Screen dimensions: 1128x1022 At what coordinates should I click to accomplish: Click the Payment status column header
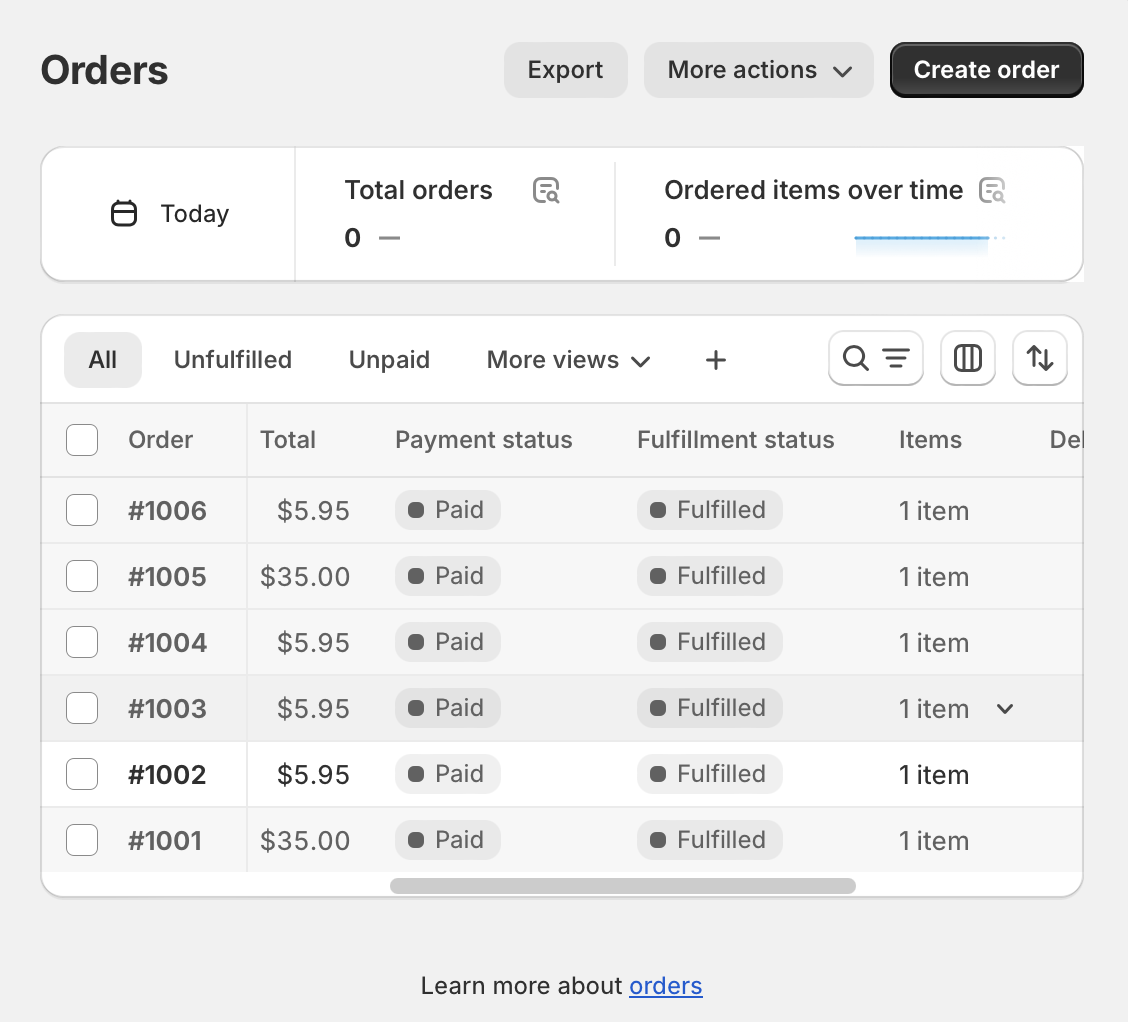[483, 440]
